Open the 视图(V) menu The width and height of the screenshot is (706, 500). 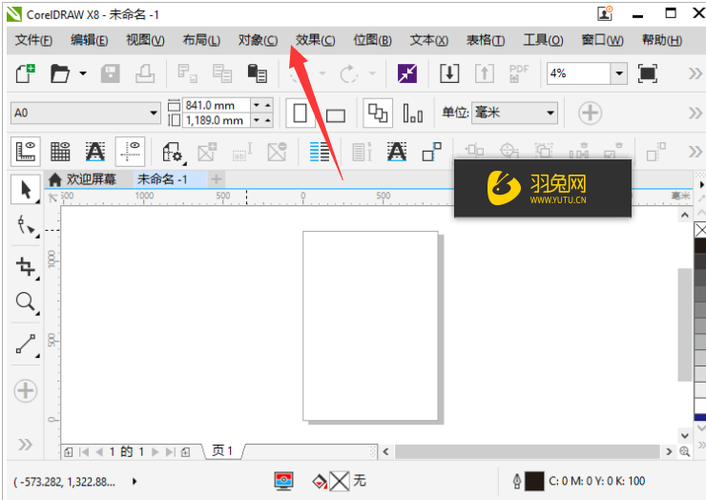(145, 41)
